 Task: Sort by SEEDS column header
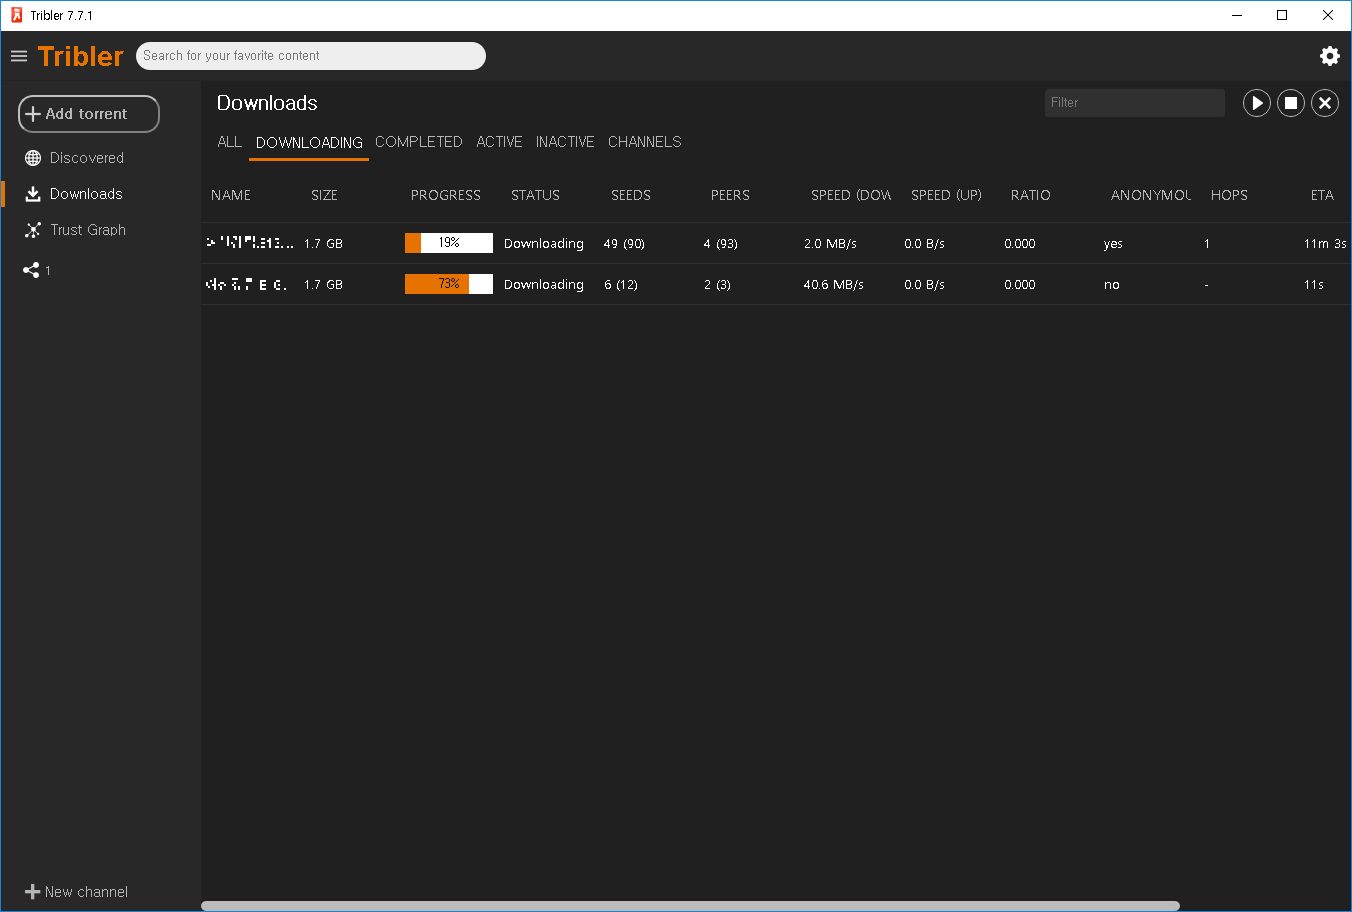(631, 195)
